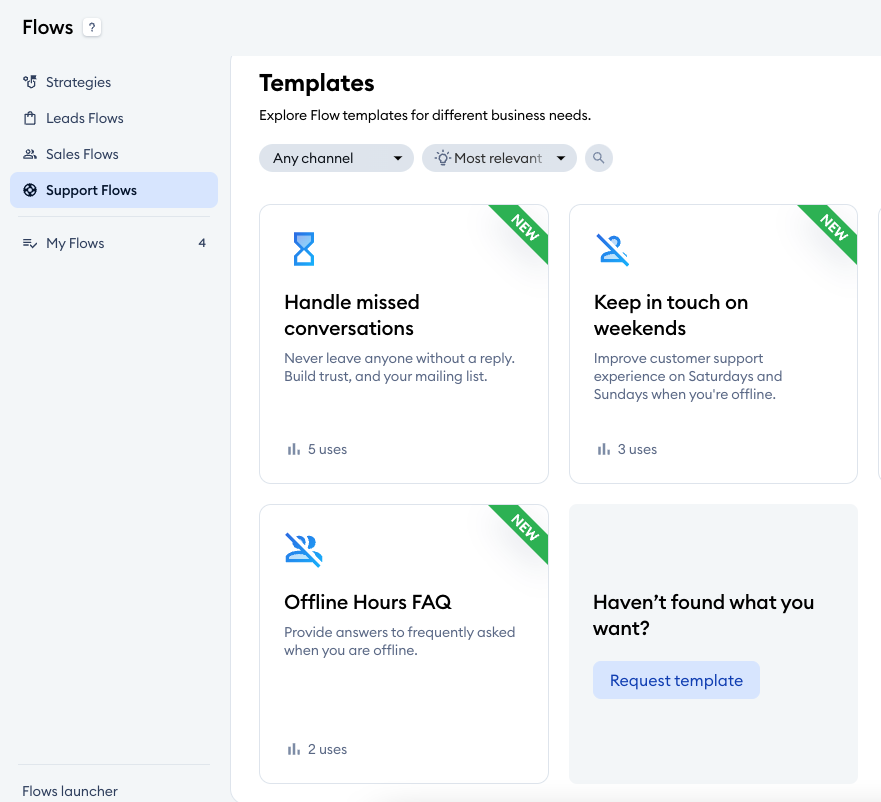Click the Request template button
The height and width of the screenshot is (802, 881).
pyautogui.click(x=676, y=679)
